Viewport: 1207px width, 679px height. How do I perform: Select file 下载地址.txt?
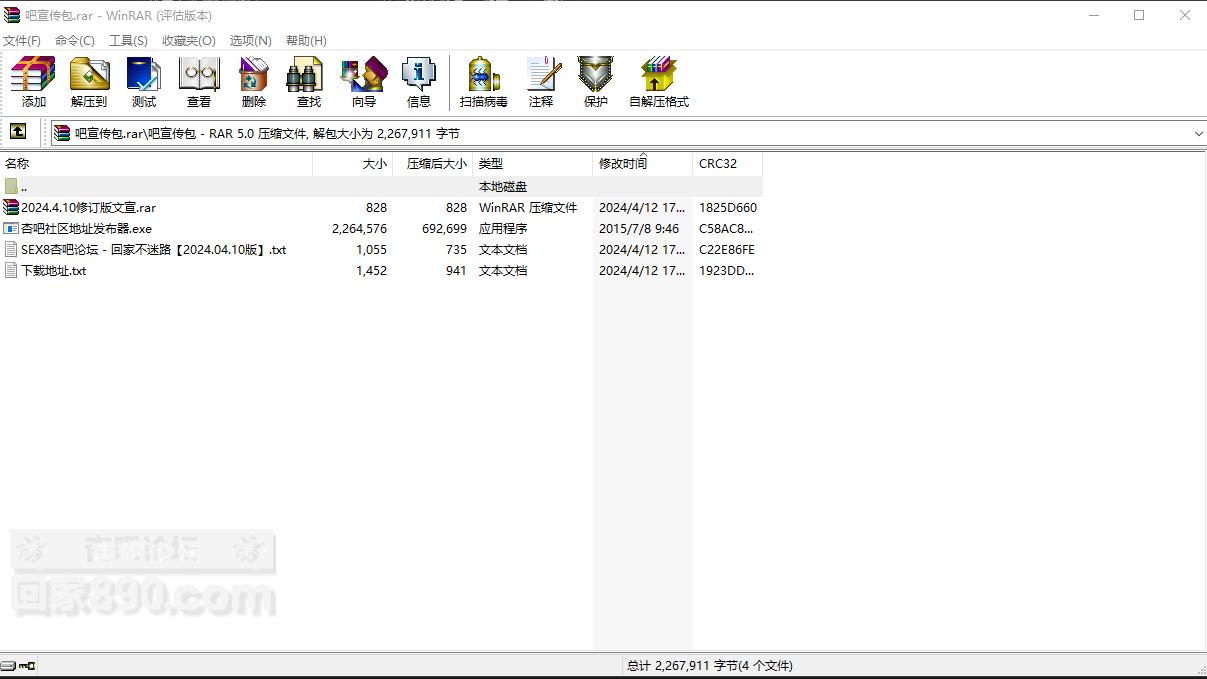click(53, 270)
